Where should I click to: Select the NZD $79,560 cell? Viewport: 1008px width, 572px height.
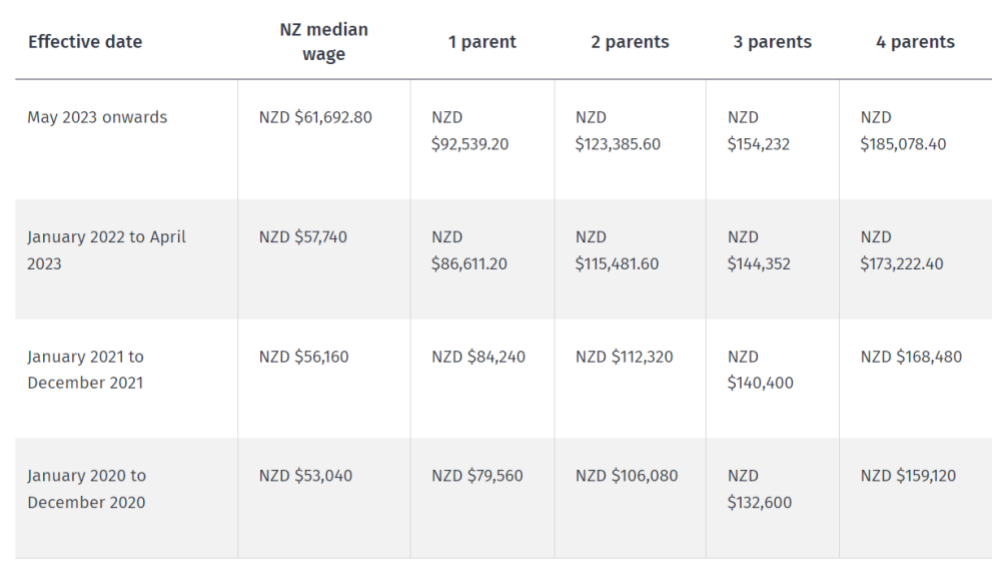pyautogui.click(x=477, y=476)
